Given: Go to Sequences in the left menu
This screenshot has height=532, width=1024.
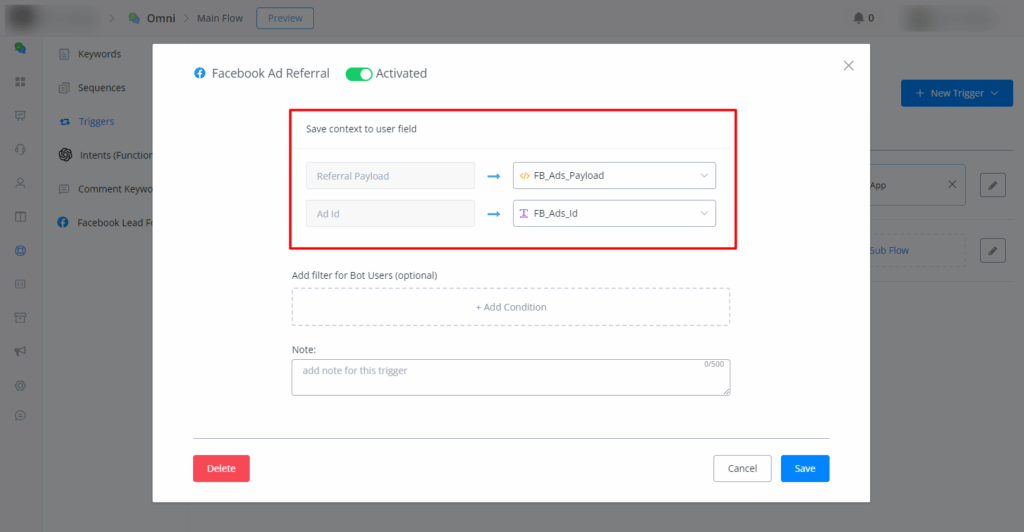Looking at the screenshot, I should [x=101, y=88].
